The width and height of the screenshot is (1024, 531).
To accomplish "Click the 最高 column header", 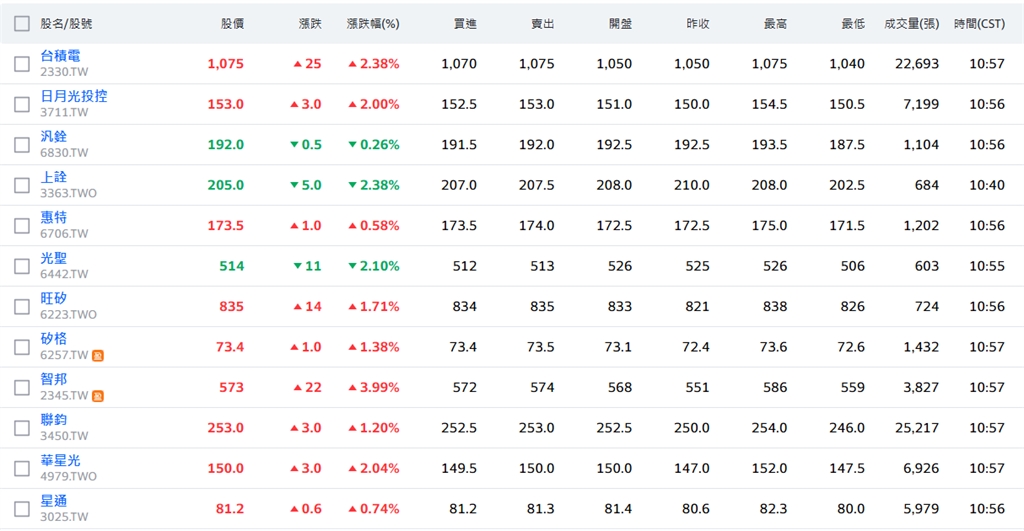I will [x=775, y=23].
